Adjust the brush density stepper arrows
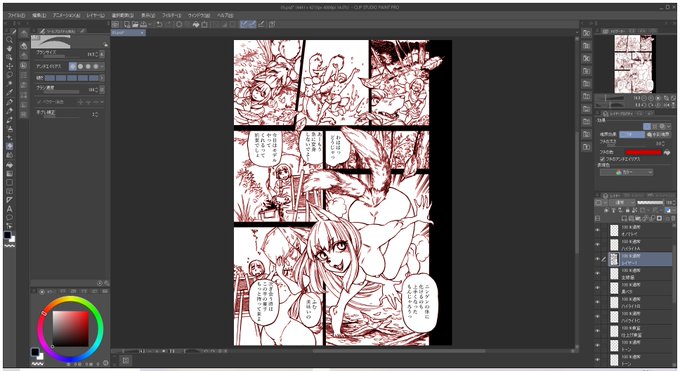This screenshot has width=680, height=371. pos(96,89)
